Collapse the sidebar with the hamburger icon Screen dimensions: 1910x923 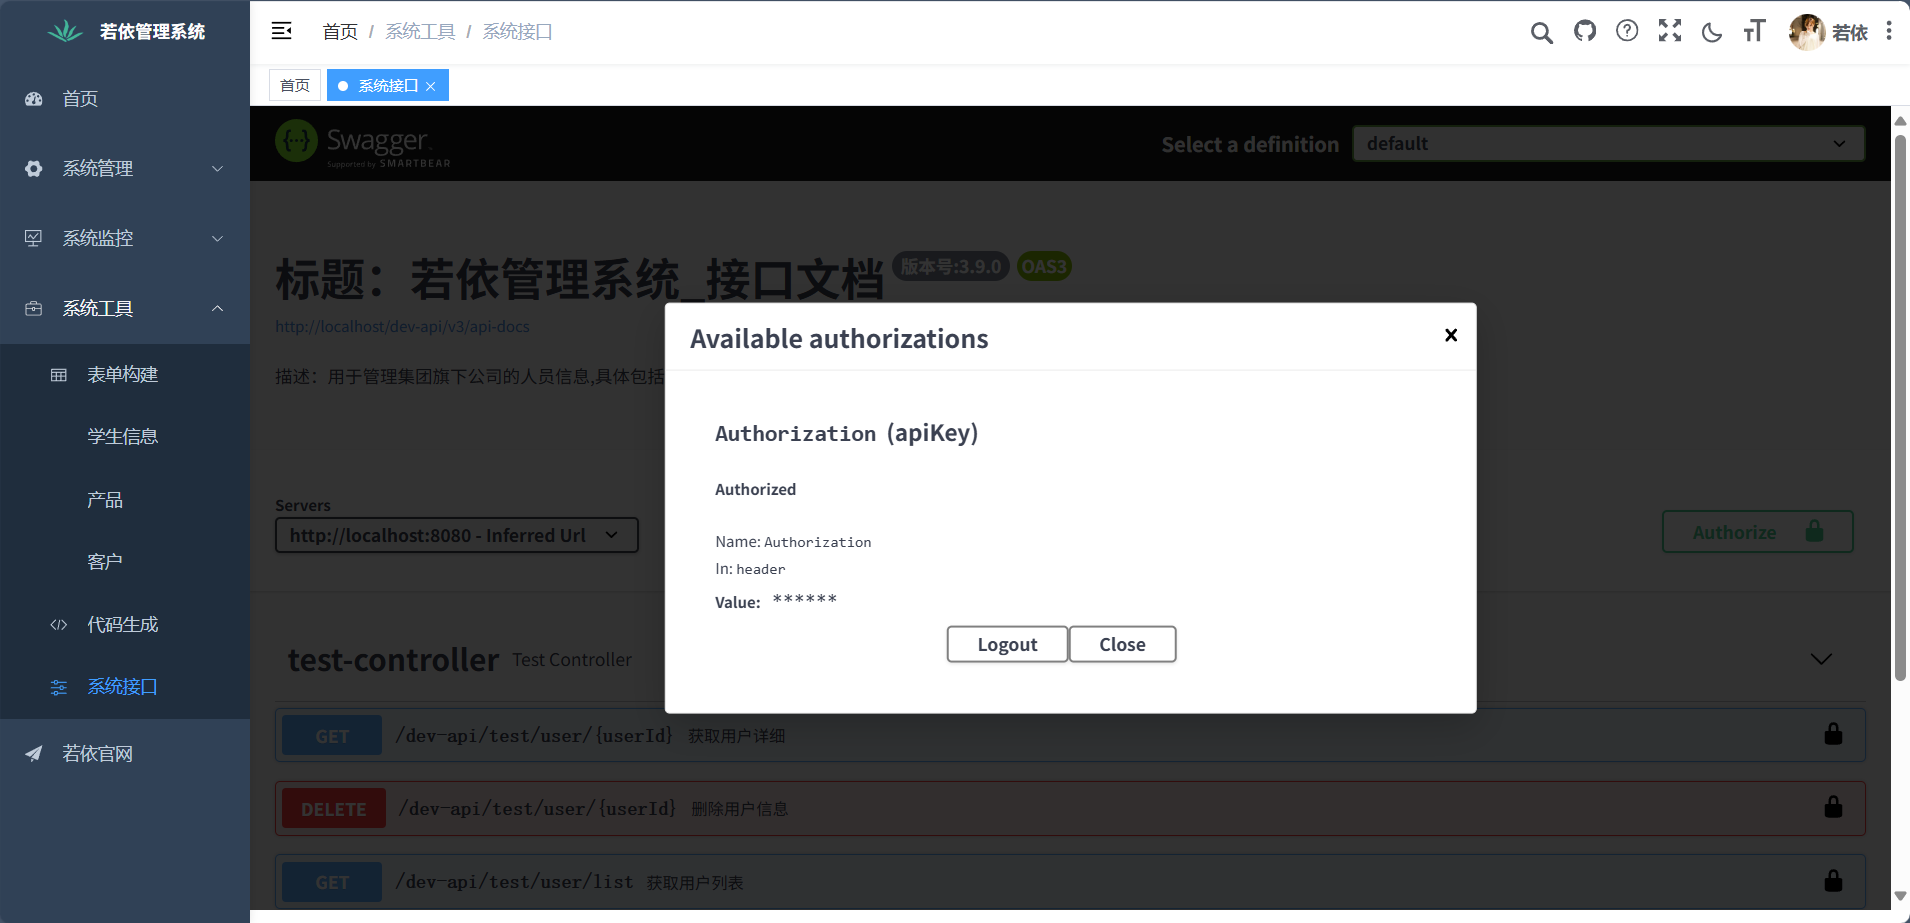coord(282,31)
